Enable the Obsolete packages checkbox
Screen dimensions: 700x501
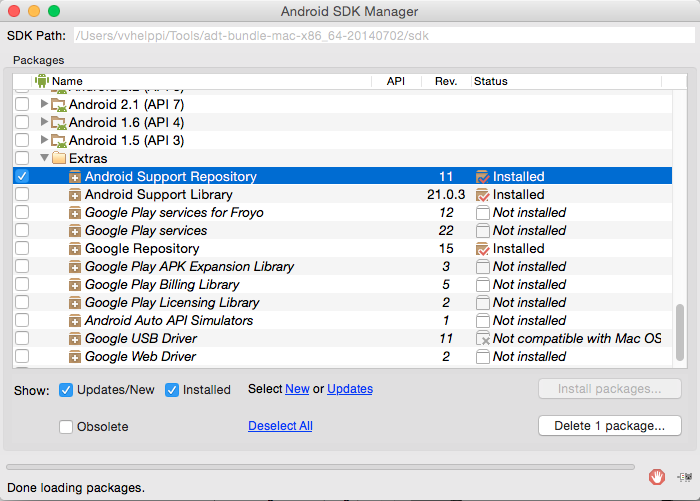coord(66,427)
